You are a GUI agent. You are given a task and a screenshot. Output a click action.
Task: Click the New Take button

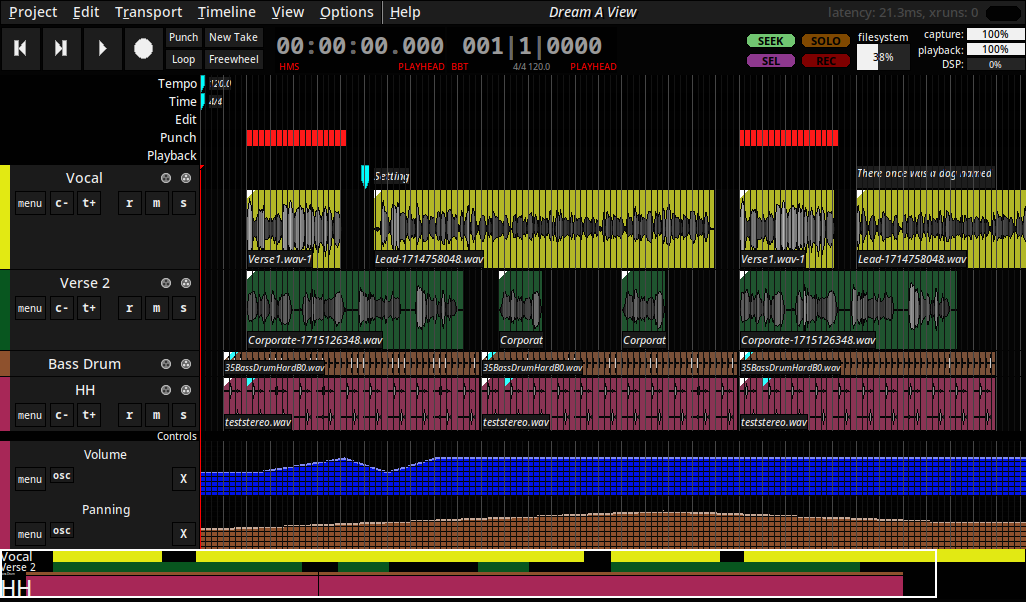point(234,37)
